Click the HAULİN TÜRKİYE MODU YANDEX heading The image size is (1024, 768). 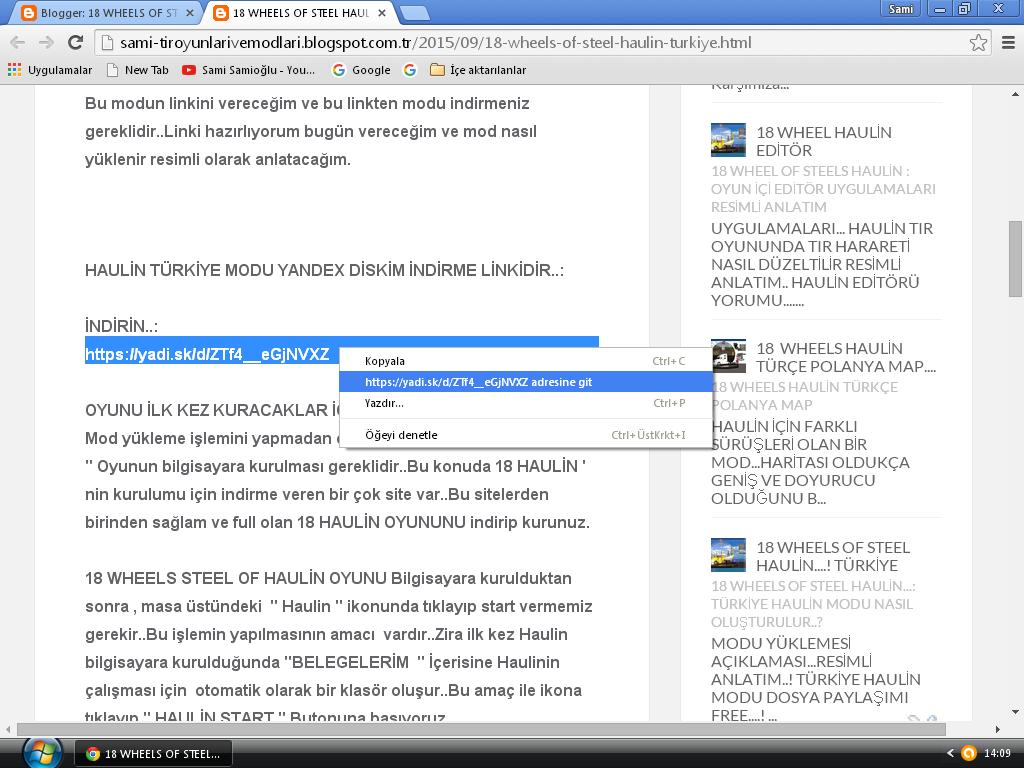(325, 270)
